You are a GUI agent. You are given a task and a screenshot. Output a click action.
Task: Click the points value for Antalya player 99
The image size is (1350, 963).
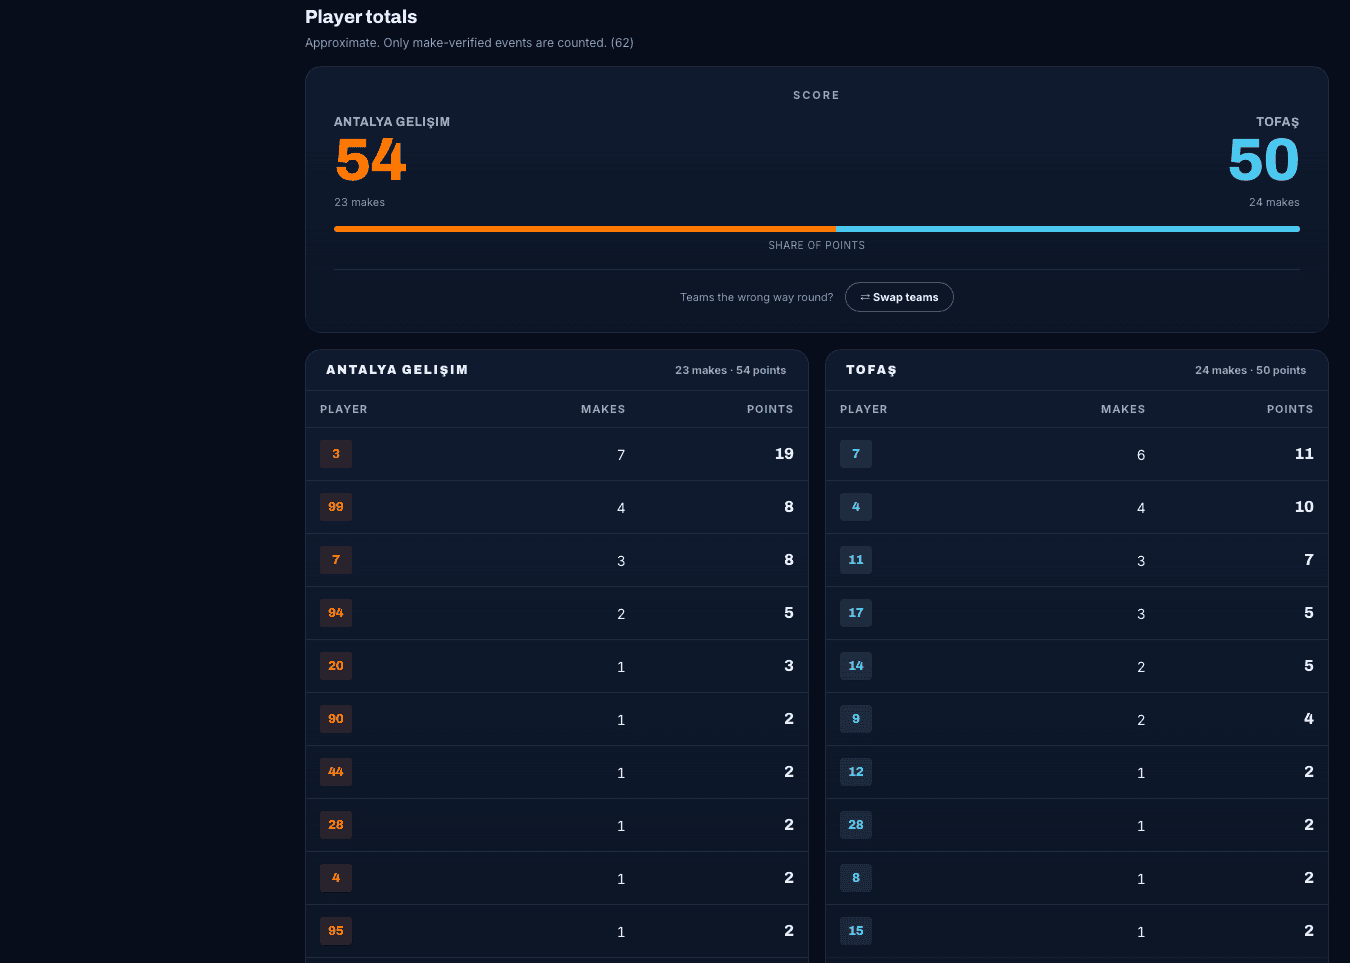click(789, 507)
